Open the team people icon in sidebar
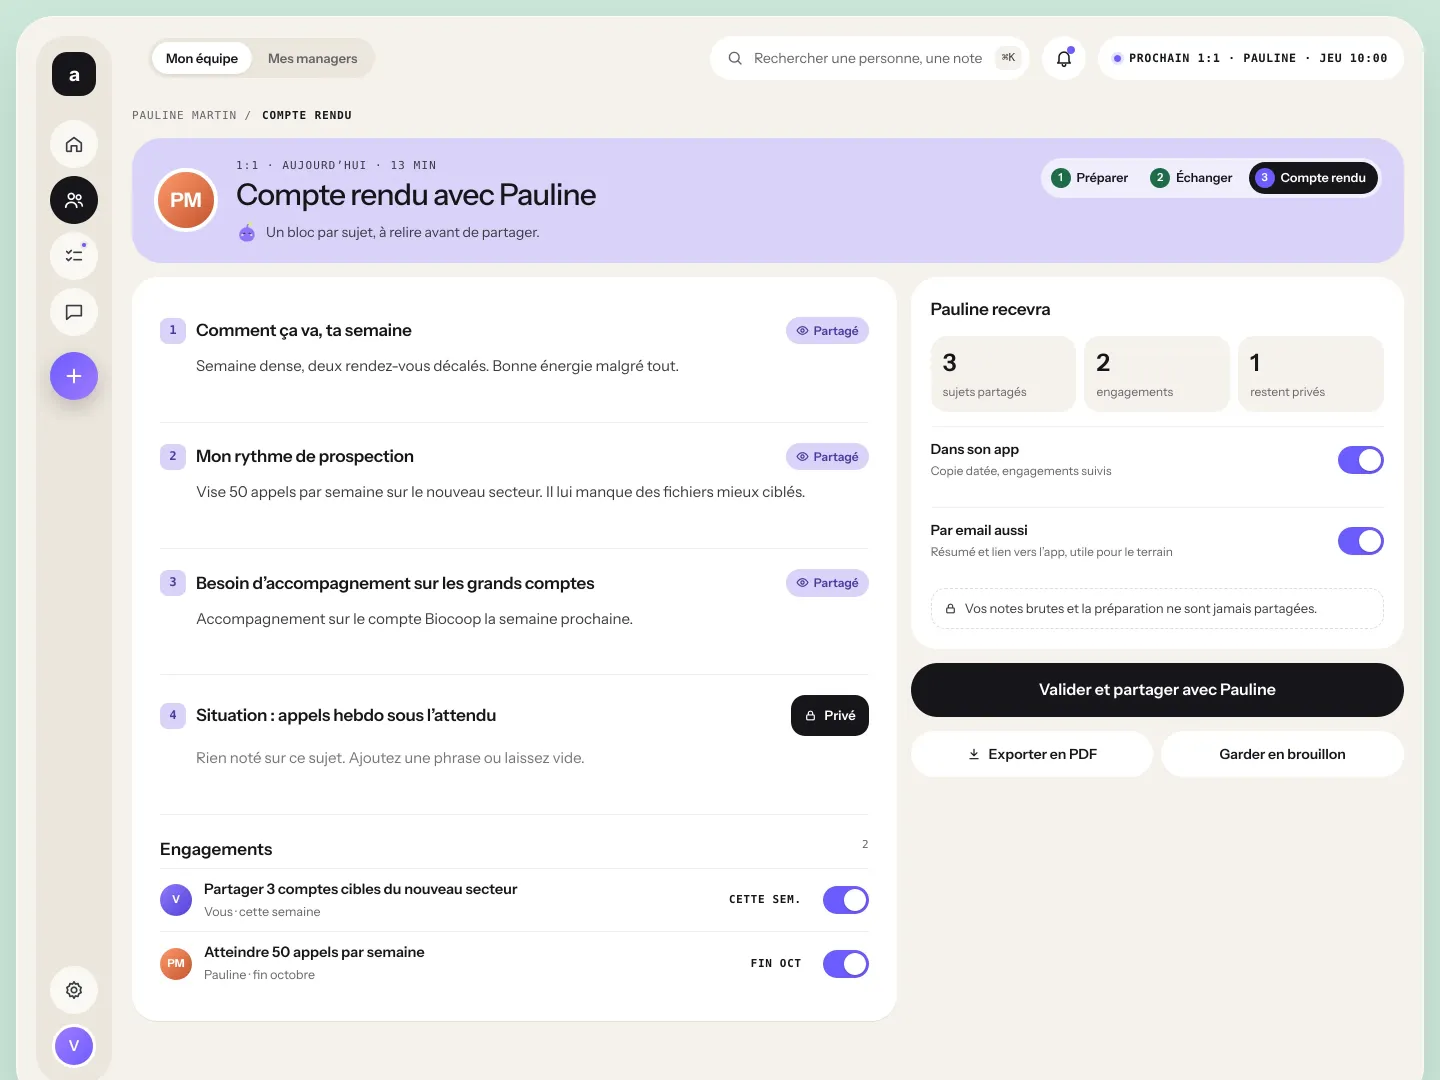Screen dimensions: 1440x1080 pos(74,200)
